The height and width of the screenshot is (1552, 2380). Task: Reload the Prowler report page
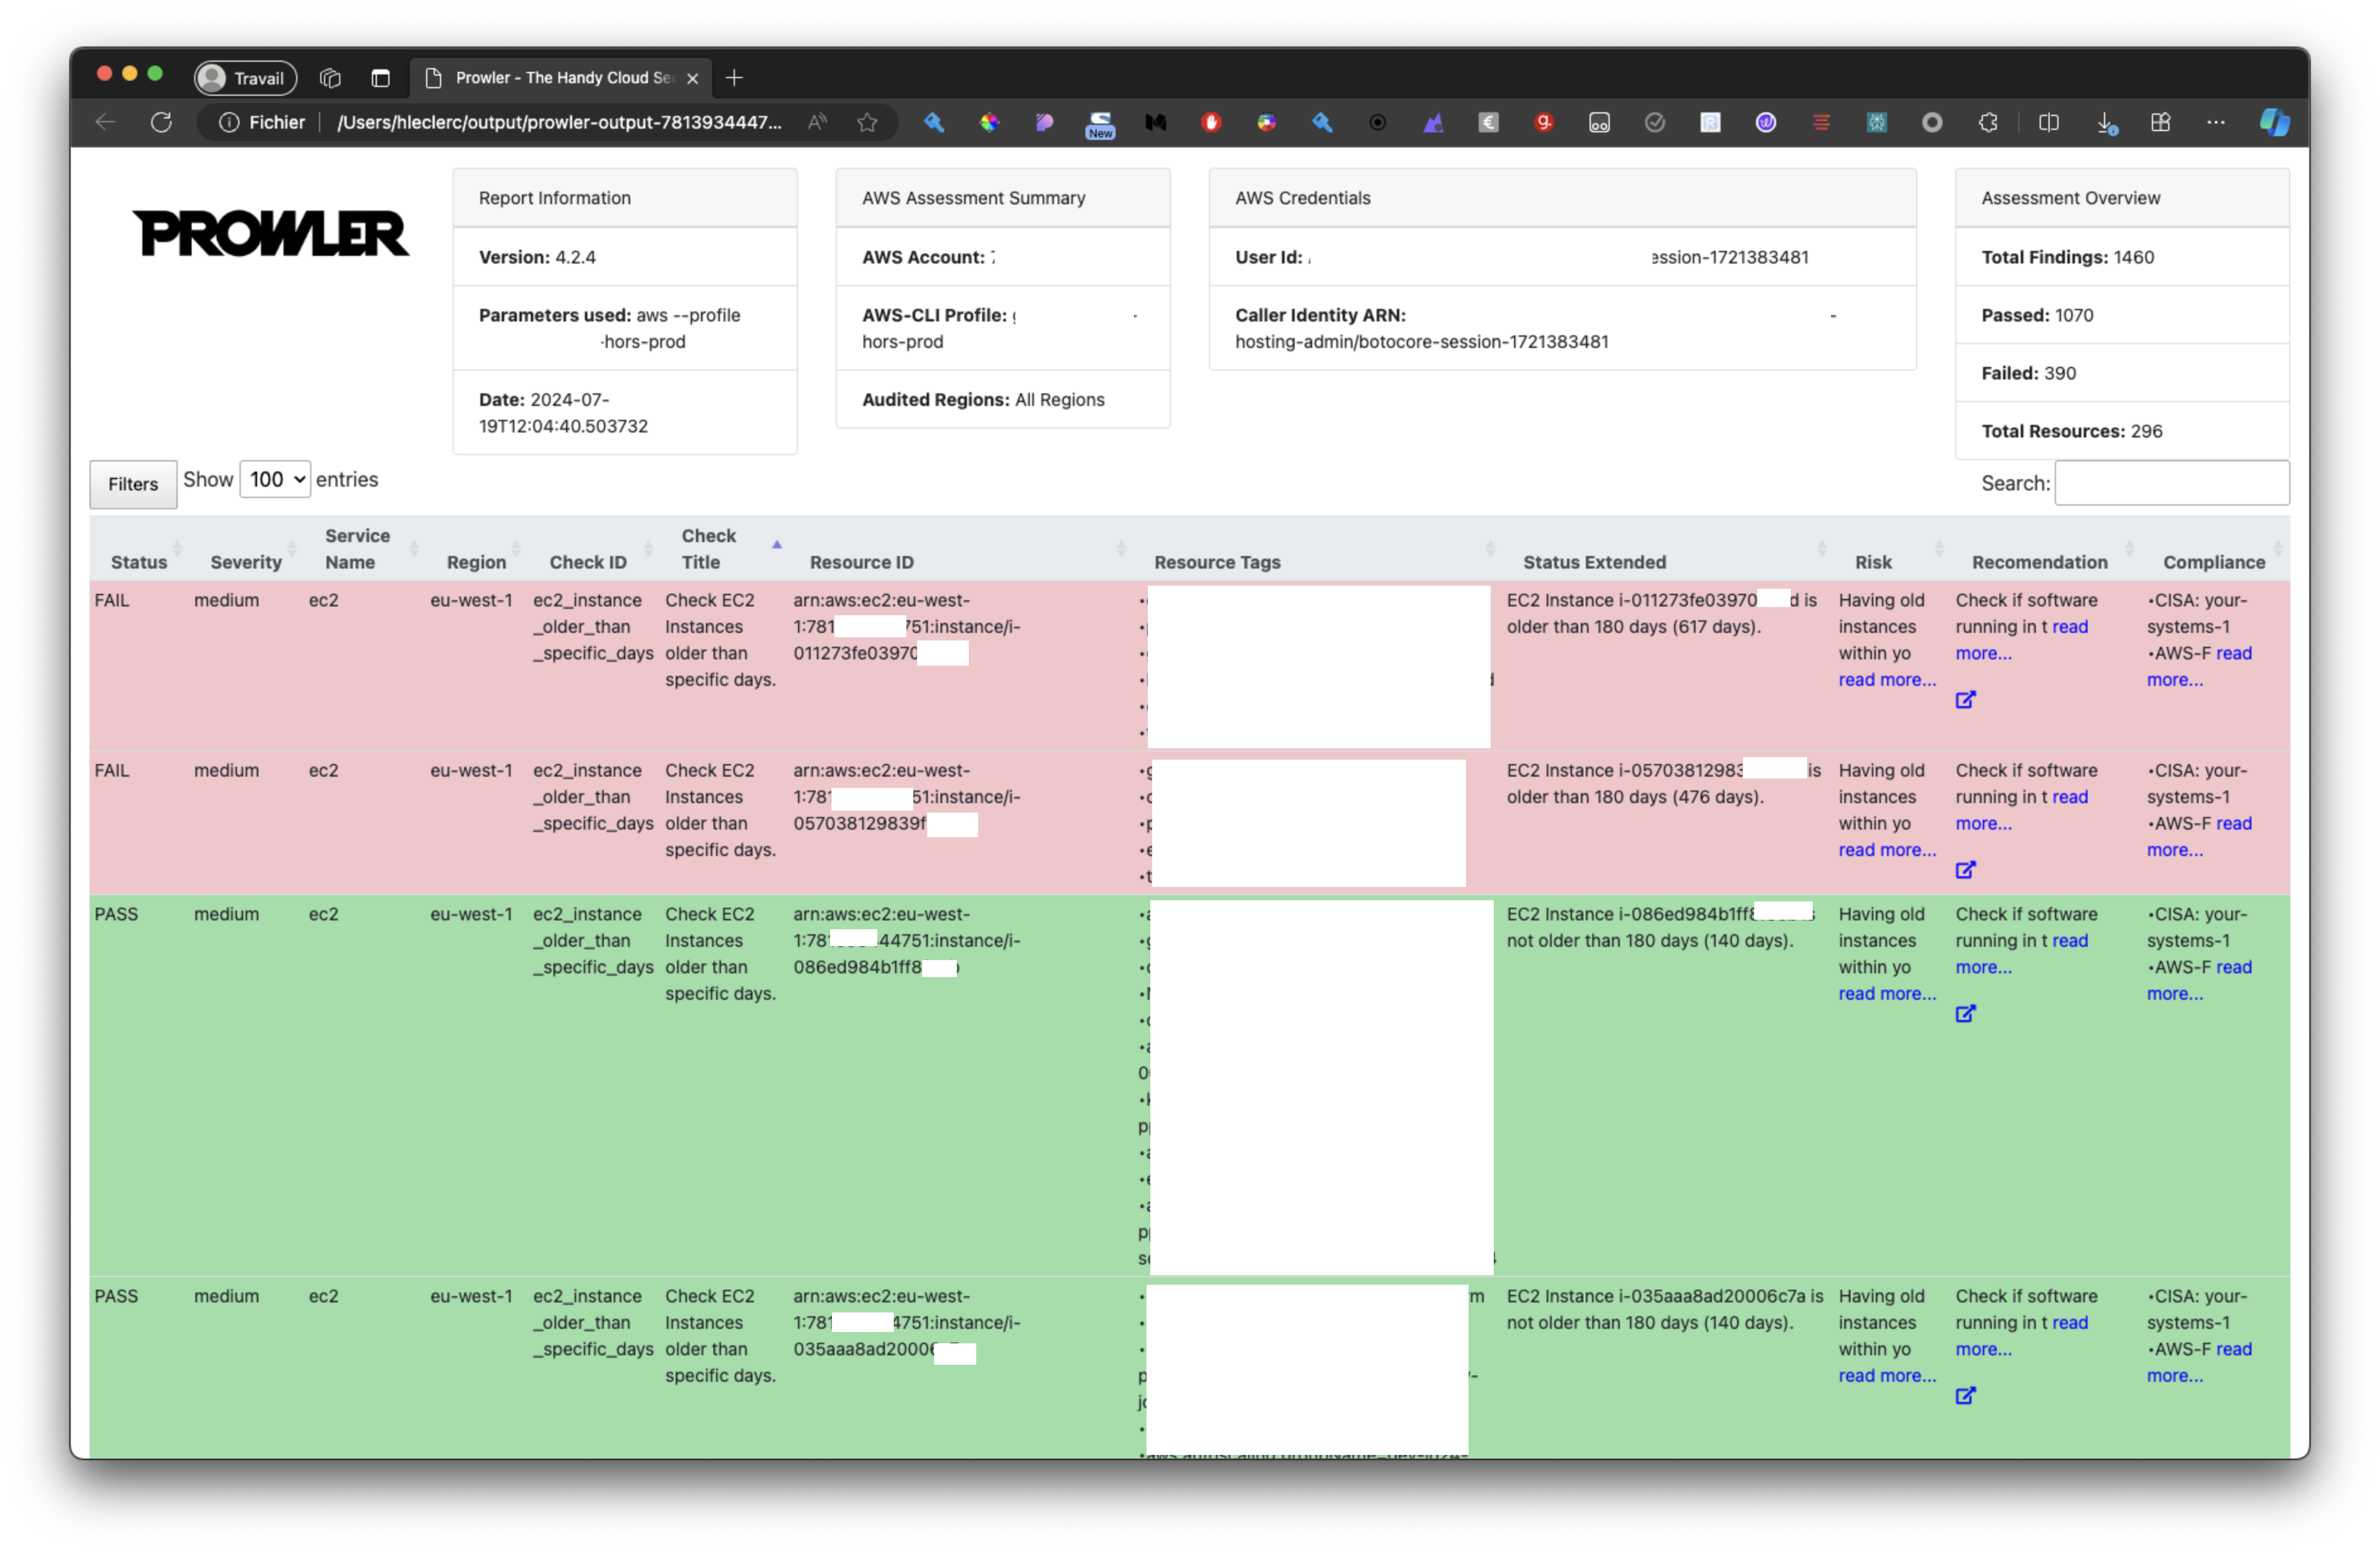pyautogui.click(x=161, y=122)
